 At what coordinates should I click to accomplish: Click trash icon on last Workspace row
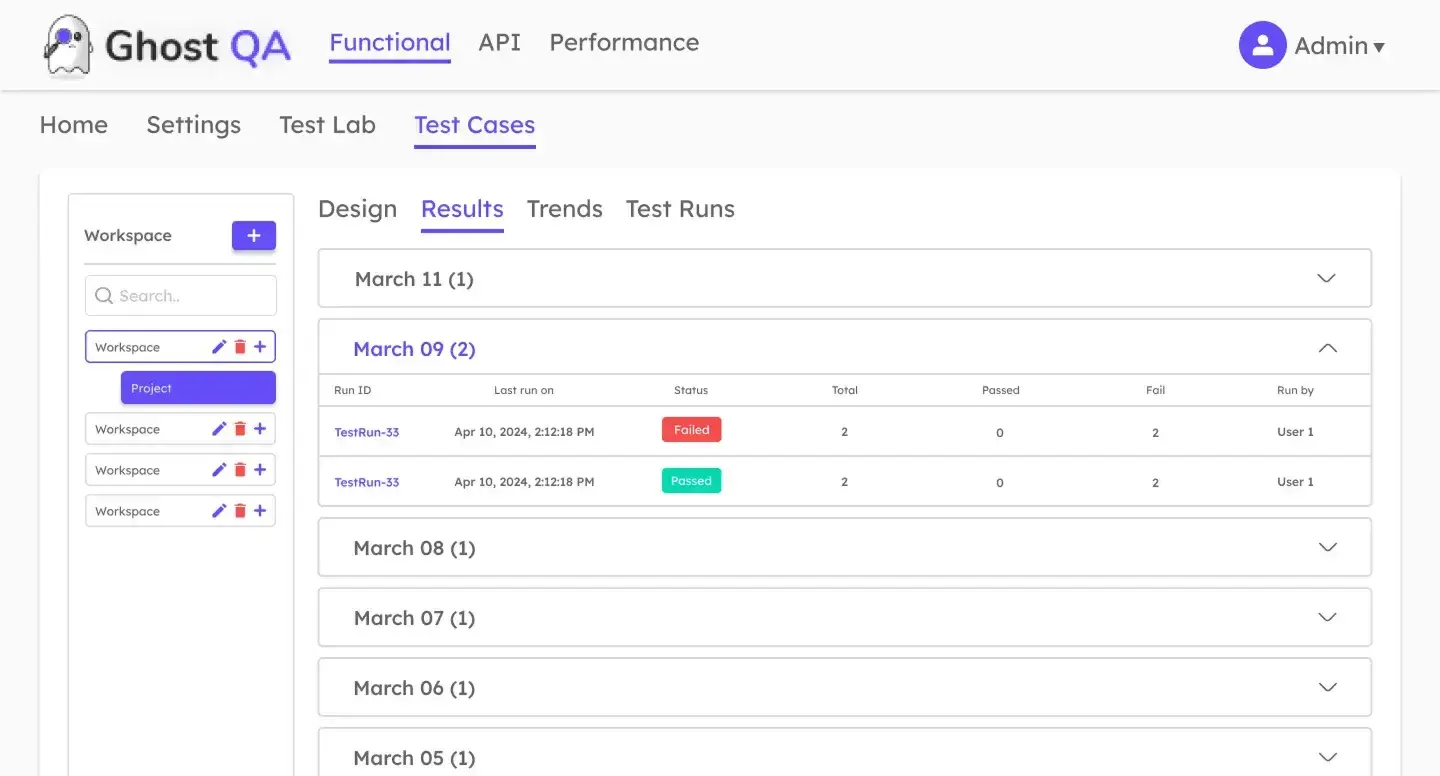[240, 511]
